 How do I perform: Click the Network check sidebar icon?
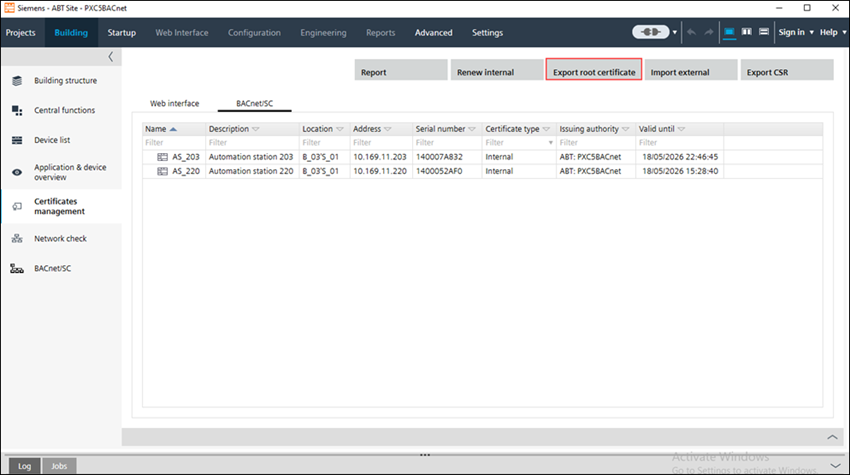(x=17, y=239)
